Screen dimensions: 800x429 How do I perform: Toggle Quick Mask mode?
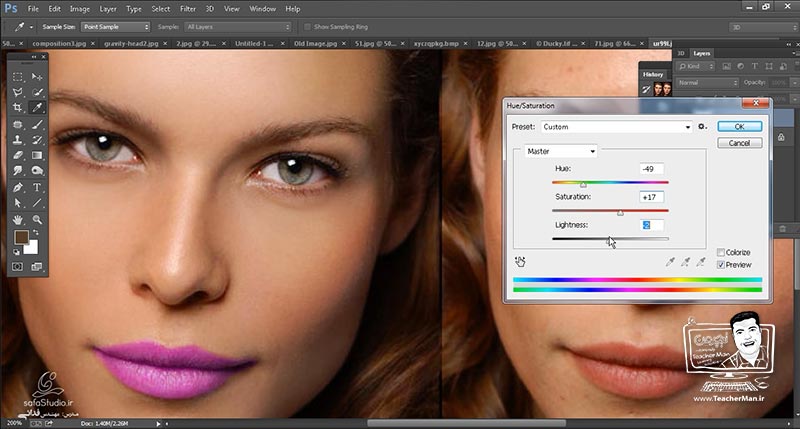(x=18, y=267)
